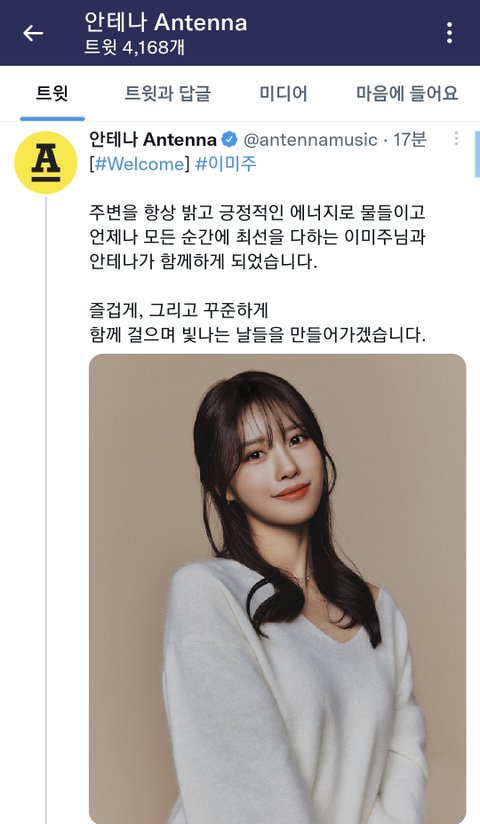Switch to the 미디어 tab

pyautogui.click(x=283, y=94)
